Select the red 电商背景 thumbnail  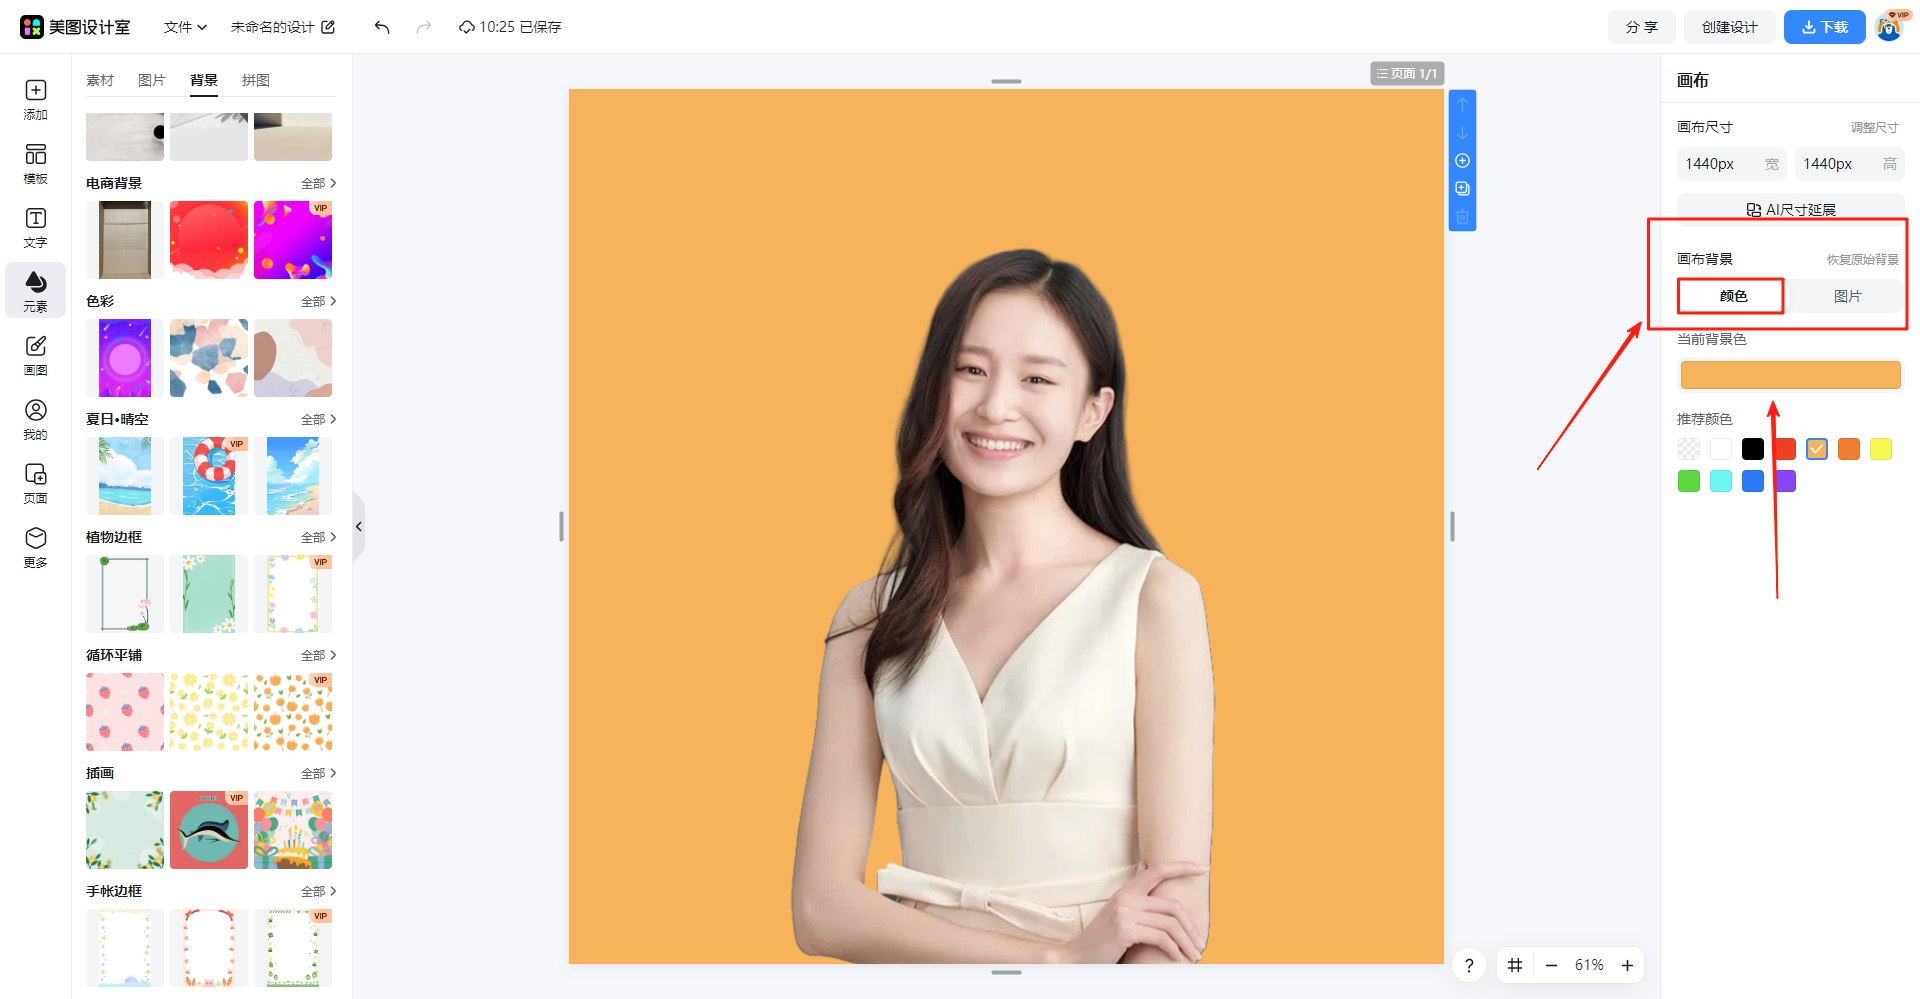tap(209, 240)
